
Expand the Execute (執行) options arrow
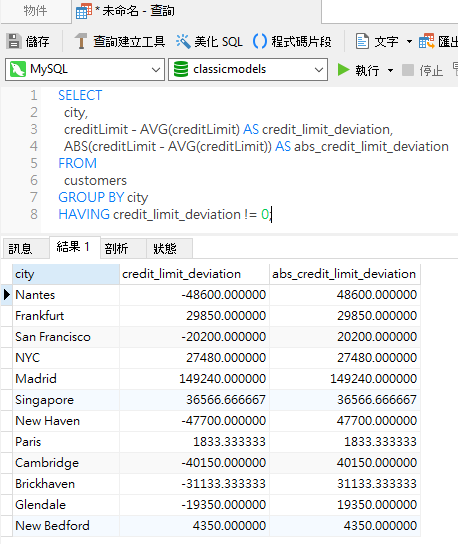tap(390, 70)
